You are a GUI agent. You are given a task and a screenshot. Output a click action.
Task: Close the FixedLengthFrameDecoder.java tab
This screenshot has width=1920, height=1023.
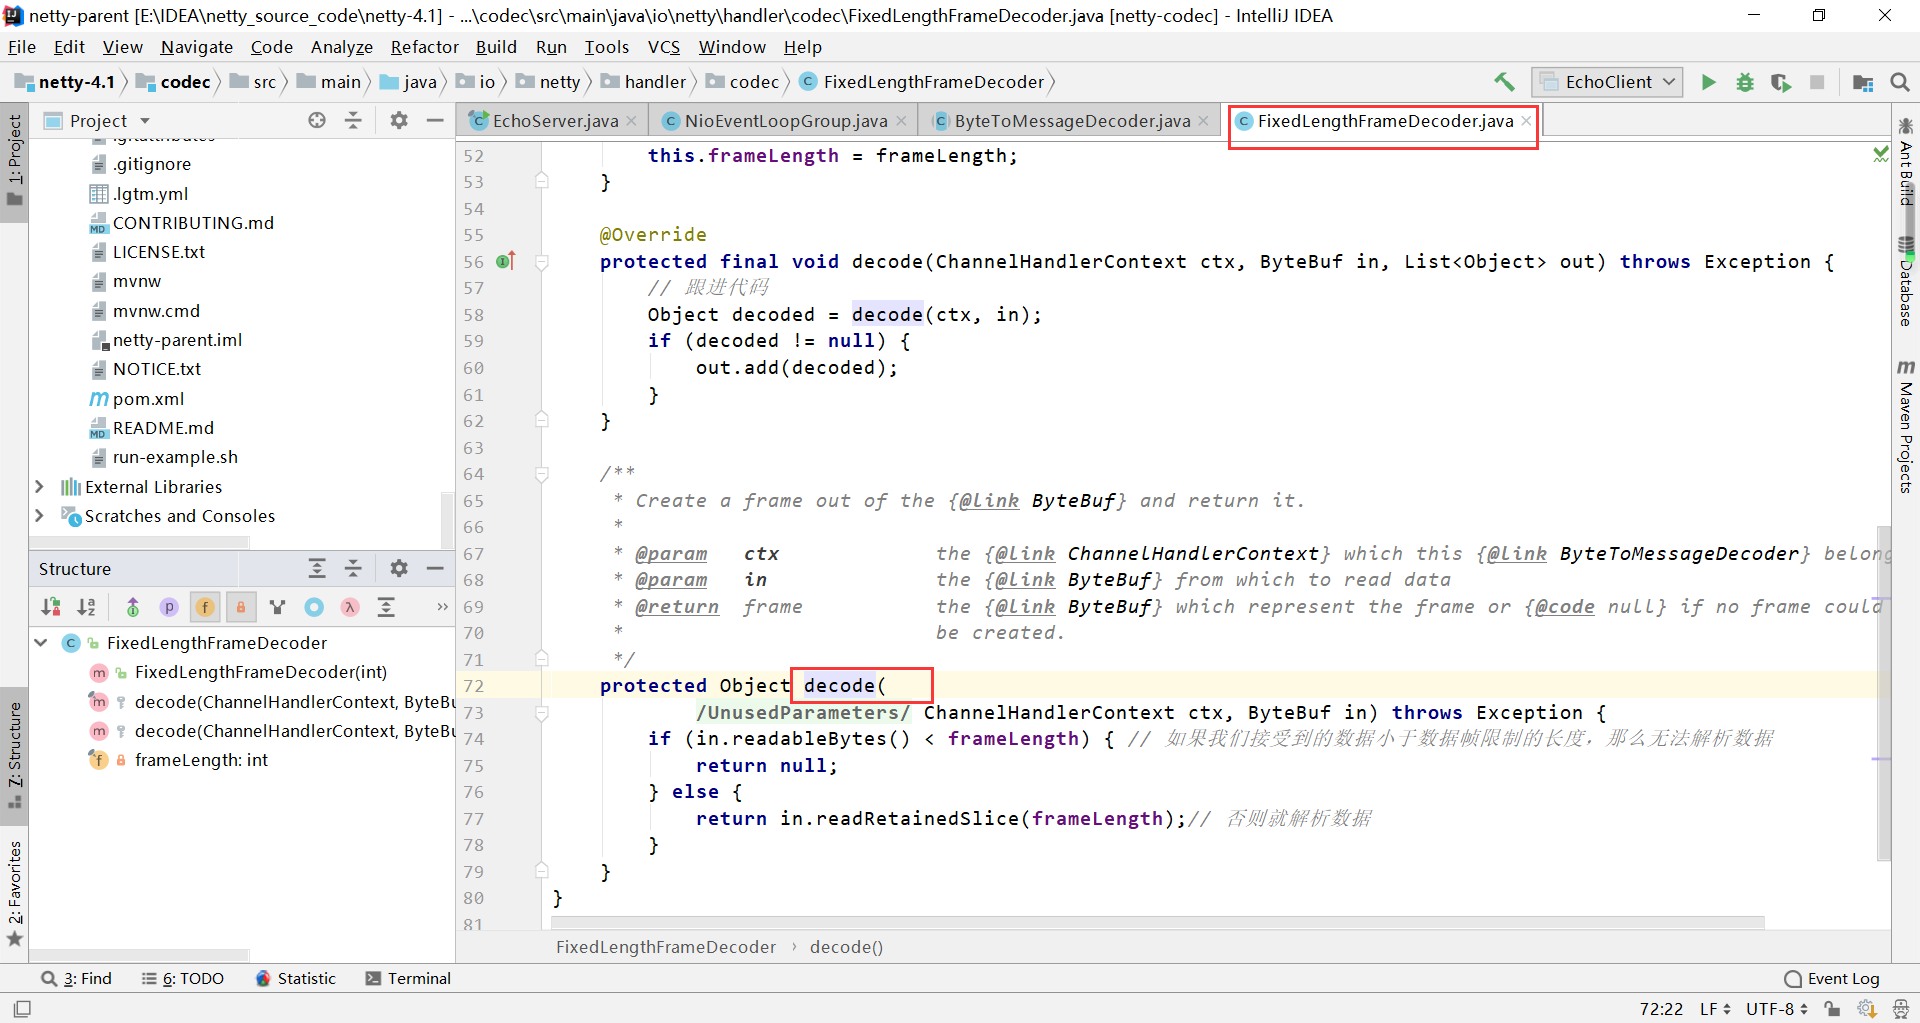(x=1526, y=121)
